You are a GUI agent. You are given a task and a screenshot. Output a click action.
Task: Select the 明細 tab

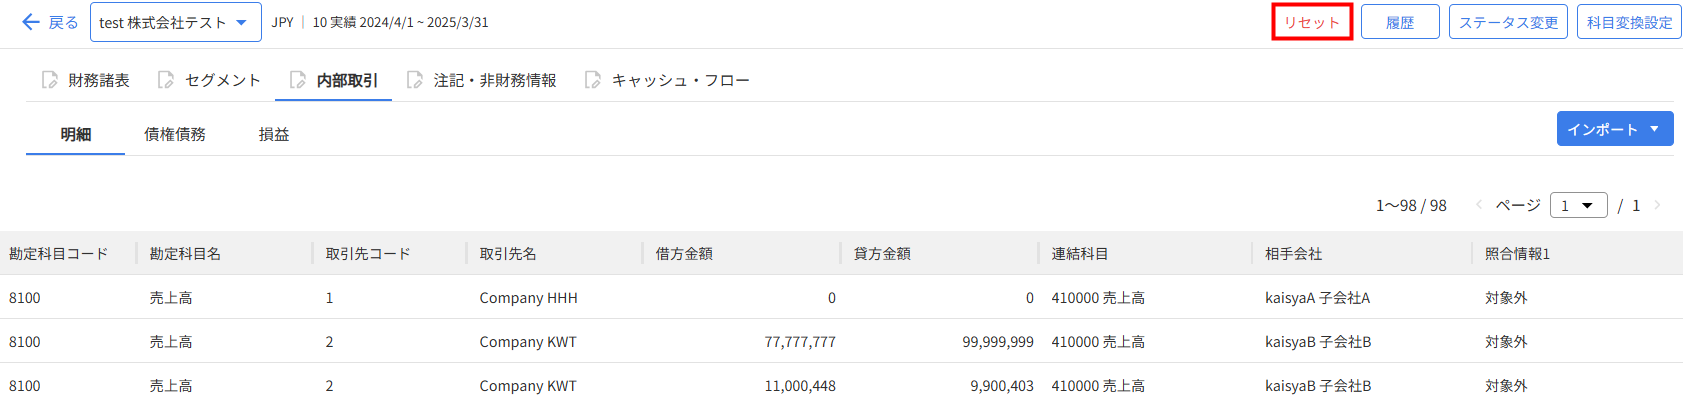click(x=76, y=134)
